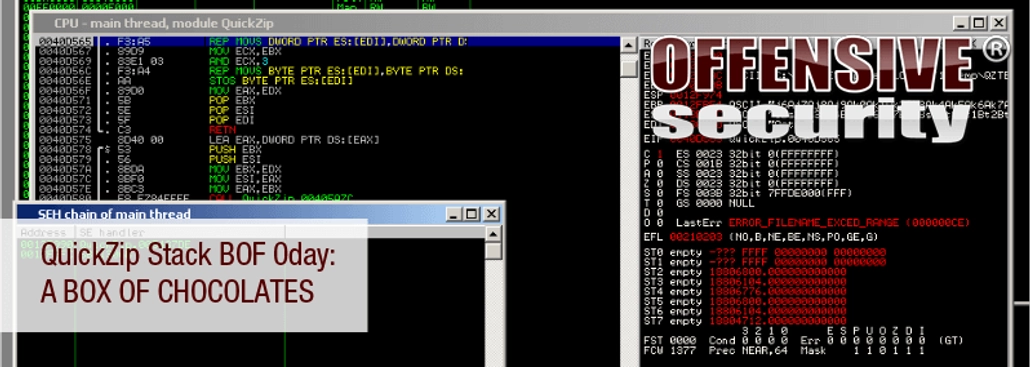
Task: Select the LEA EAX,DWORD PTR DS:[EAX] row
Action: [327, 140]
